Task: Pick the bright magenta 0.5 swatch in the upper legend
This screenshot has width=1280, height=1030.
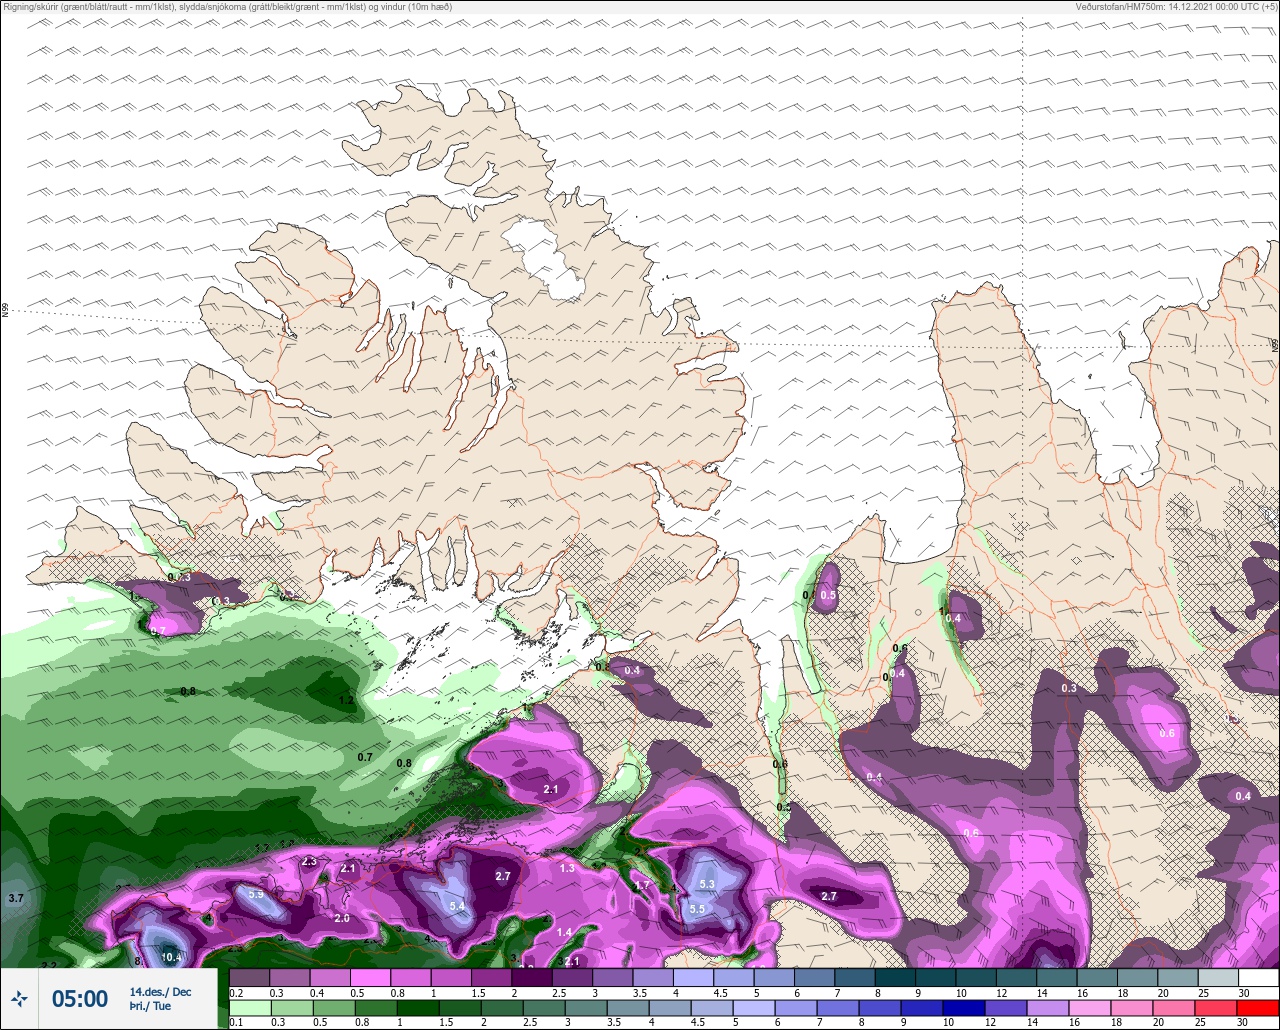Action: 370,977
